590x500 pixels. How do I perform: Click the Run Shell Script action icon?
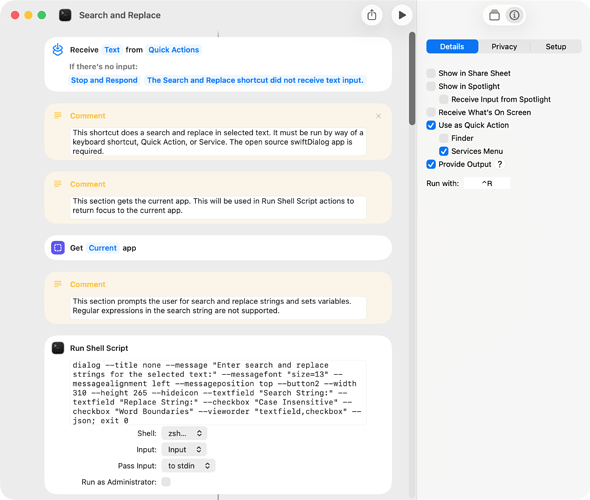click(x=58, y=348)
